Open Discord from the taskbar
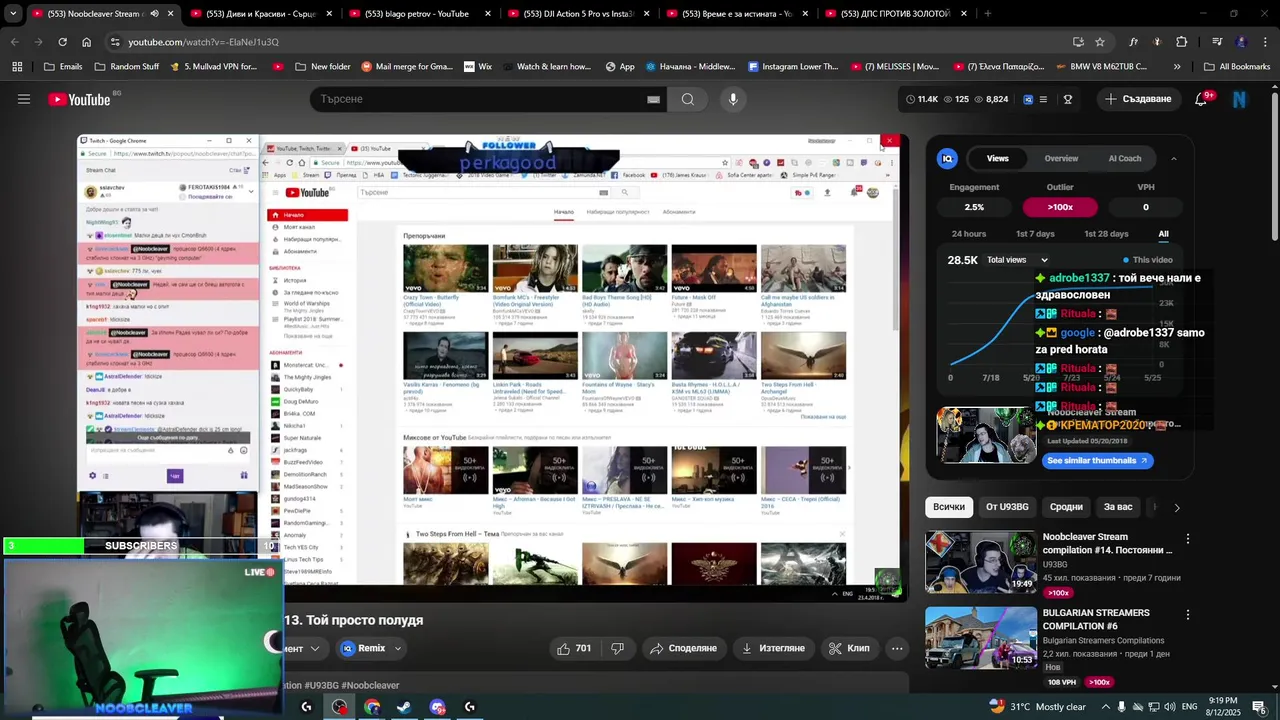The image size is (1280, 720). 437,707
